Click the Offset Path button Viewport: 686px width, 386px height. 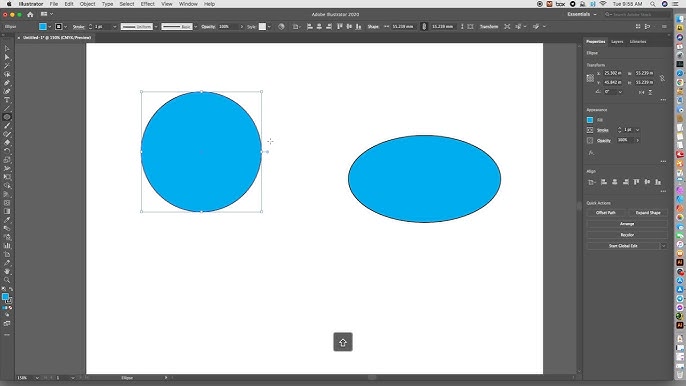tap(606, 213)
